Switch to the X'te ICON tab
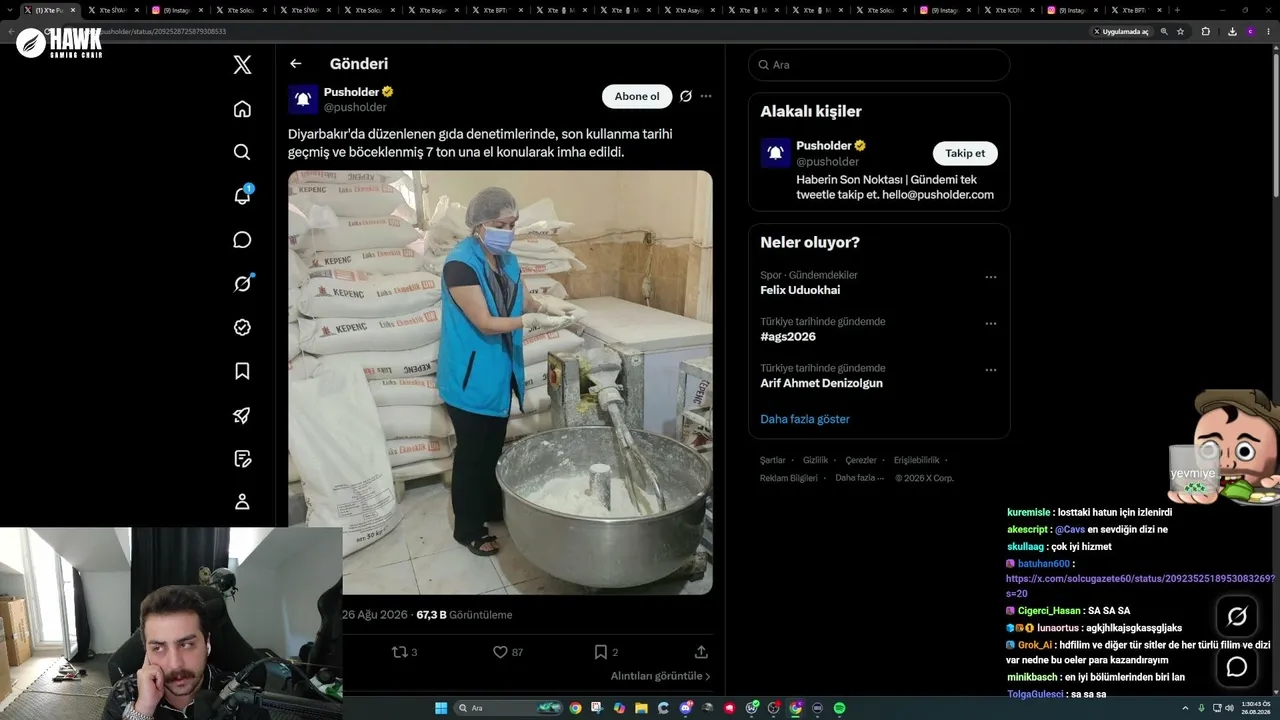The height and width of the screenshot is (720, 1280). [1011, 10]
